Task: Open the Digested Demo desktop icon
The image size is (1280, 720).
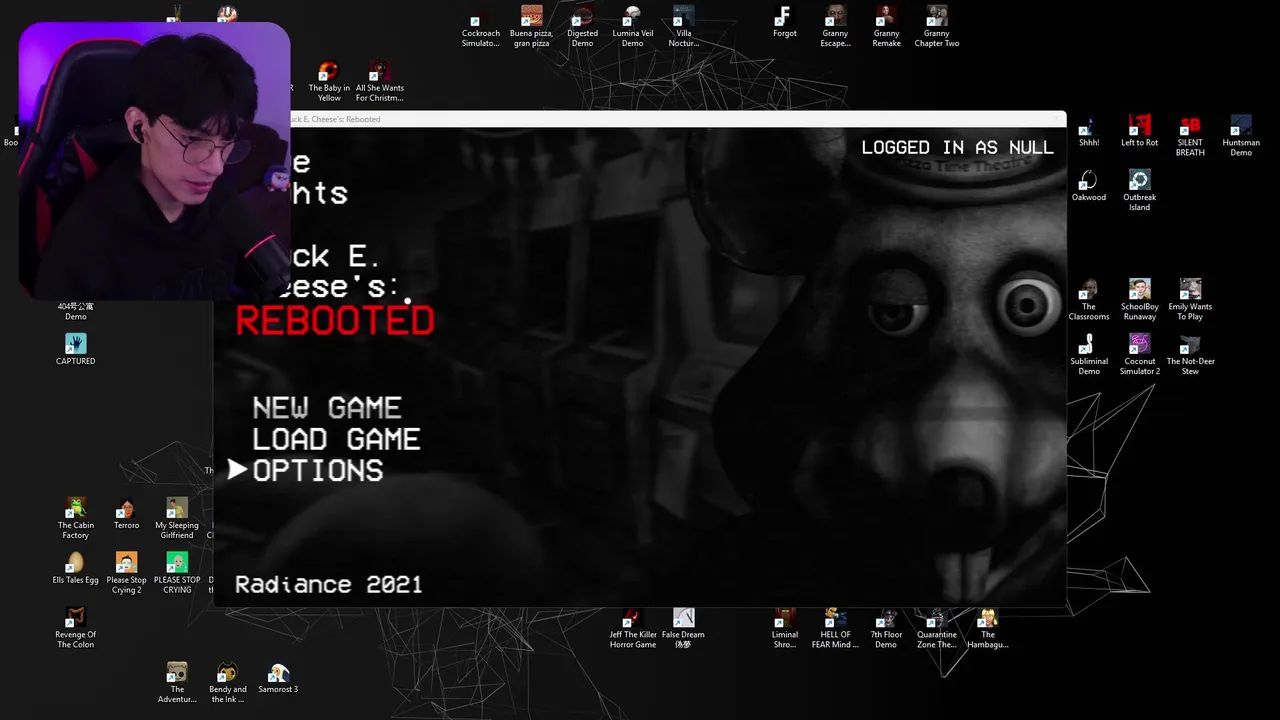Action: (582, 27)
